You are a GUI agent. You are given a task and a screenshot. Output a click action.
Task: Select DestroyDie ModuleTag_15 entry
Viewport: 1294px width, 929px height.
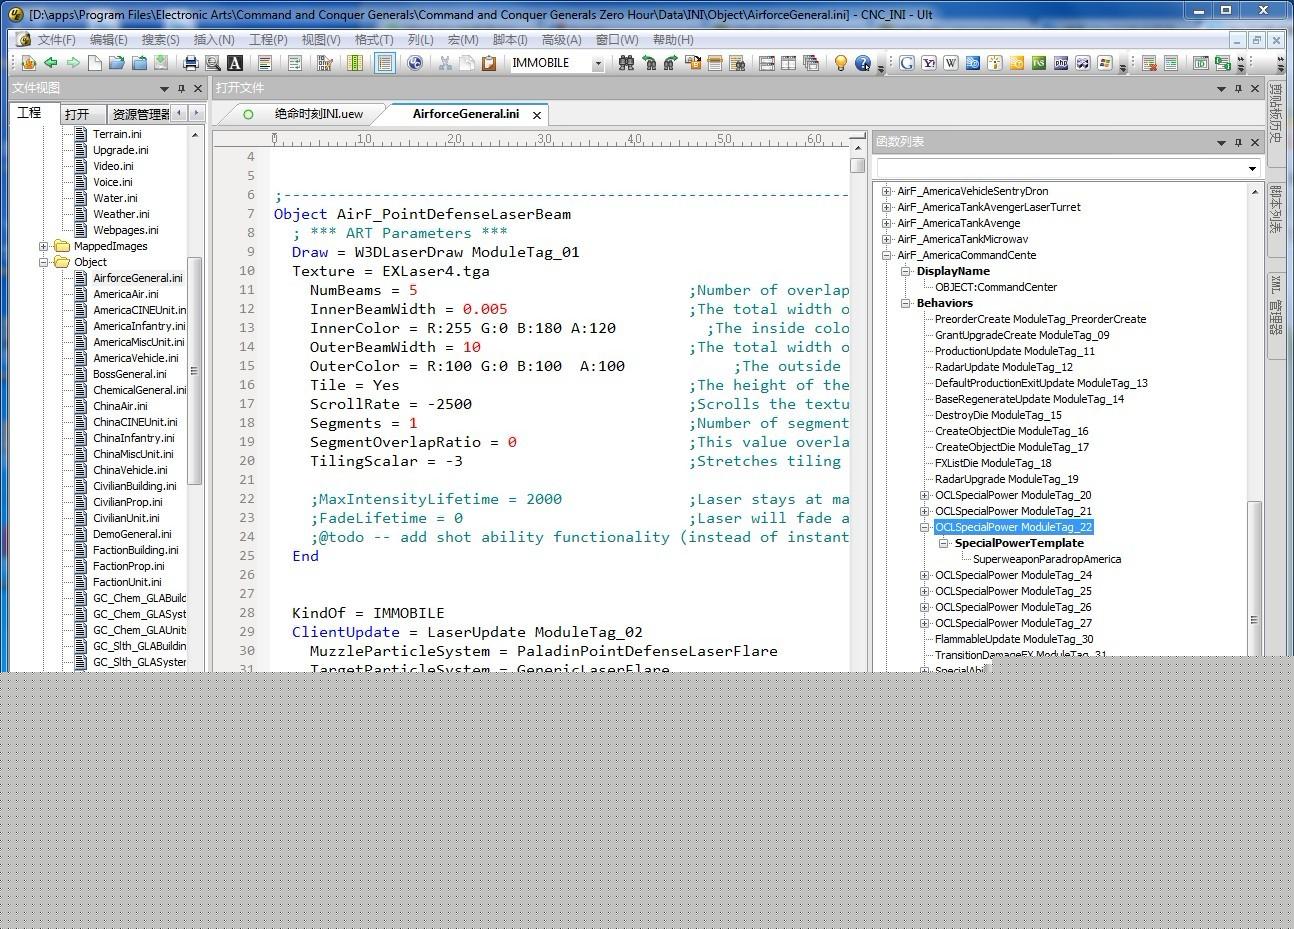pyautogui.click(x=998, y=415)
